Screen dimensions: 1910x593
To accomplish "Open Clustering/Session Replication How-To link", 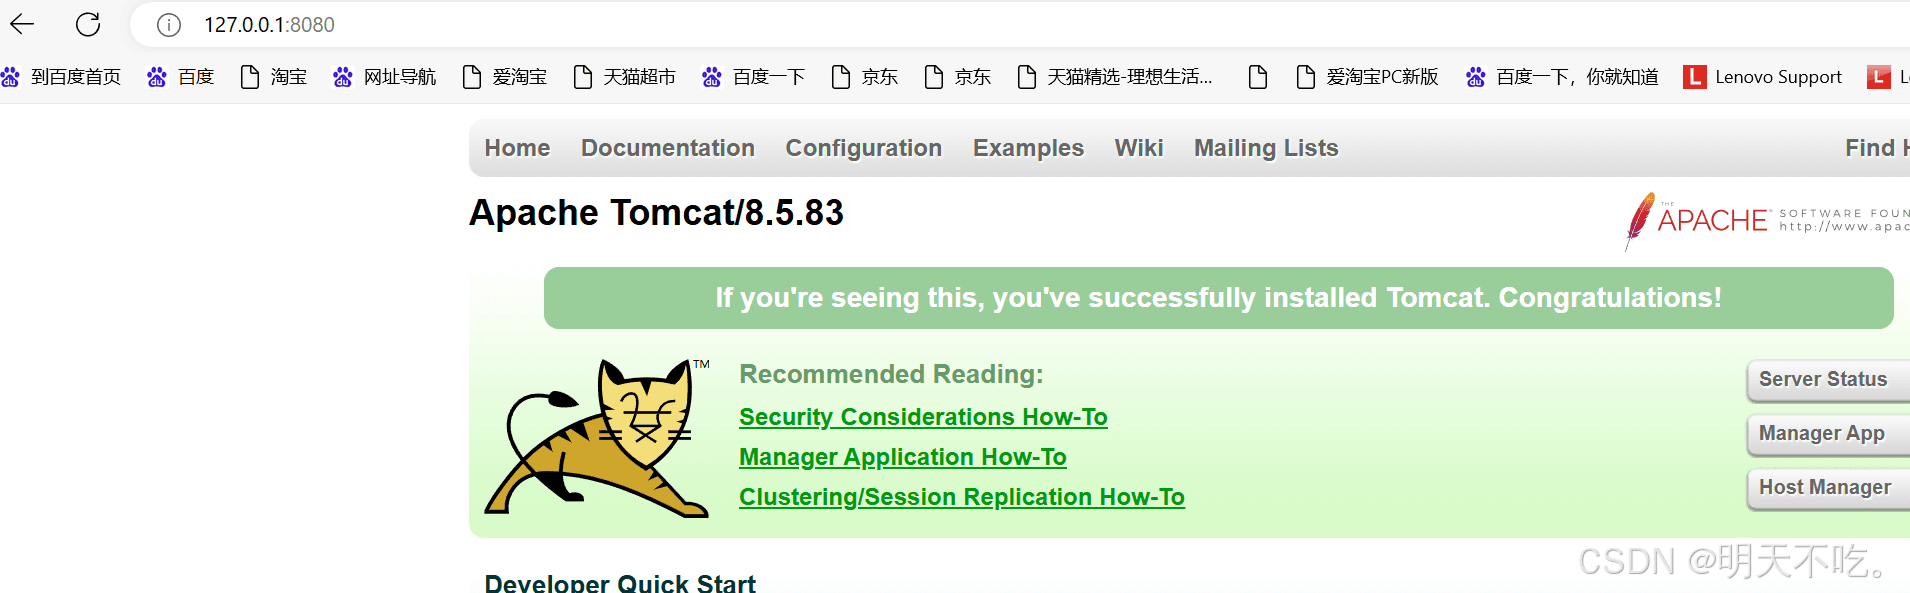I will 961,497.
